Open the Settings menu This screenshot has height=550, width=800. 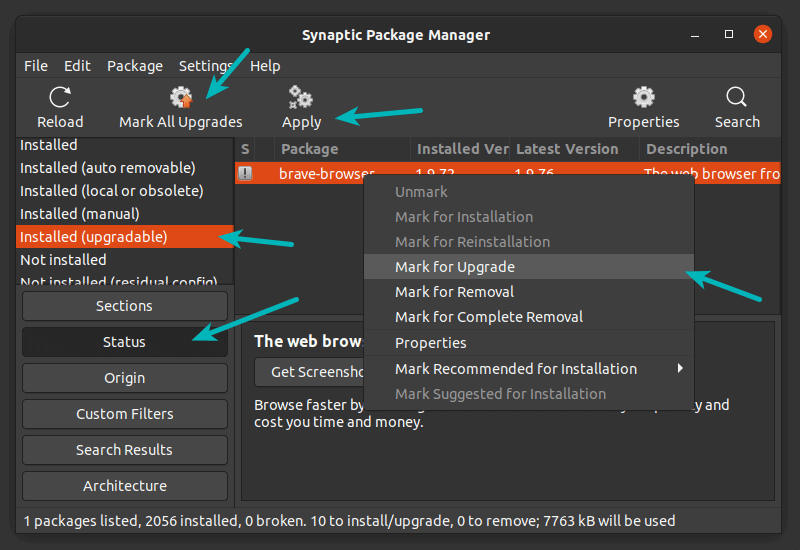(x=205, y=66)
